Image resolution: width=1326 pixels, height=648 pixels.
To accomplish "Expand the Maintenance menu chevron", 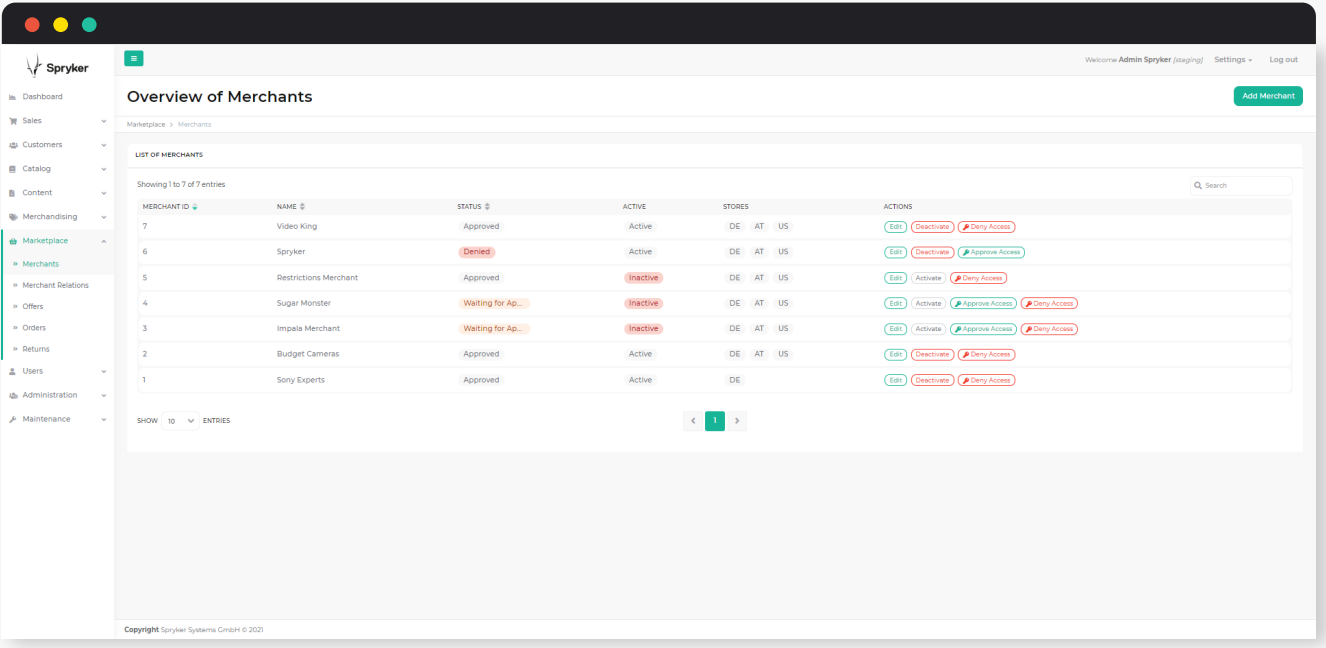I will (104, 419).
